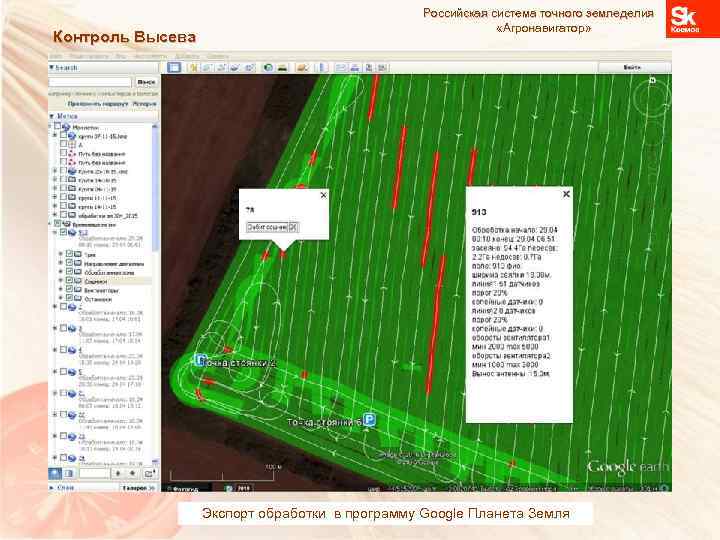The height and width of the screenshot is (540, 720).
Task: Click the Places panel vertical scrollbar
Action: click(155, 294)
